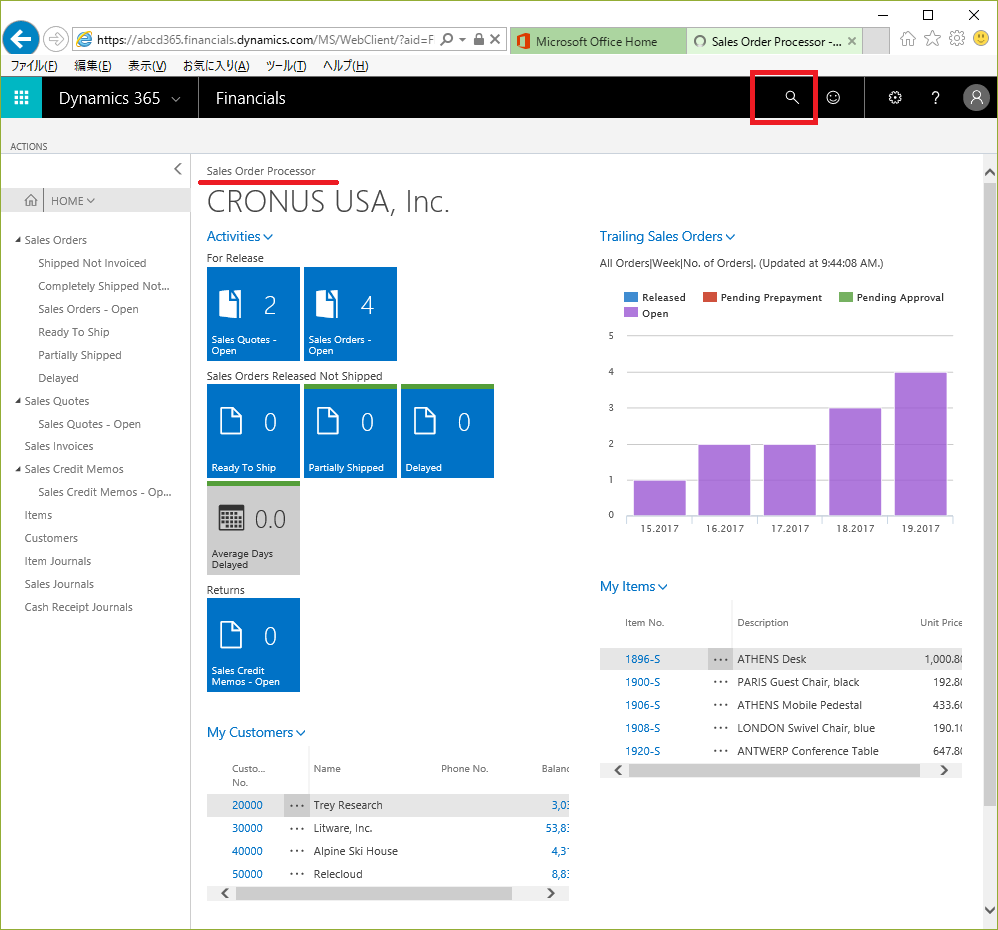Viewport: 998px width, 930px height.
Task: Expand the Dynamics 365 dropdown
Action: coord(176,99)
